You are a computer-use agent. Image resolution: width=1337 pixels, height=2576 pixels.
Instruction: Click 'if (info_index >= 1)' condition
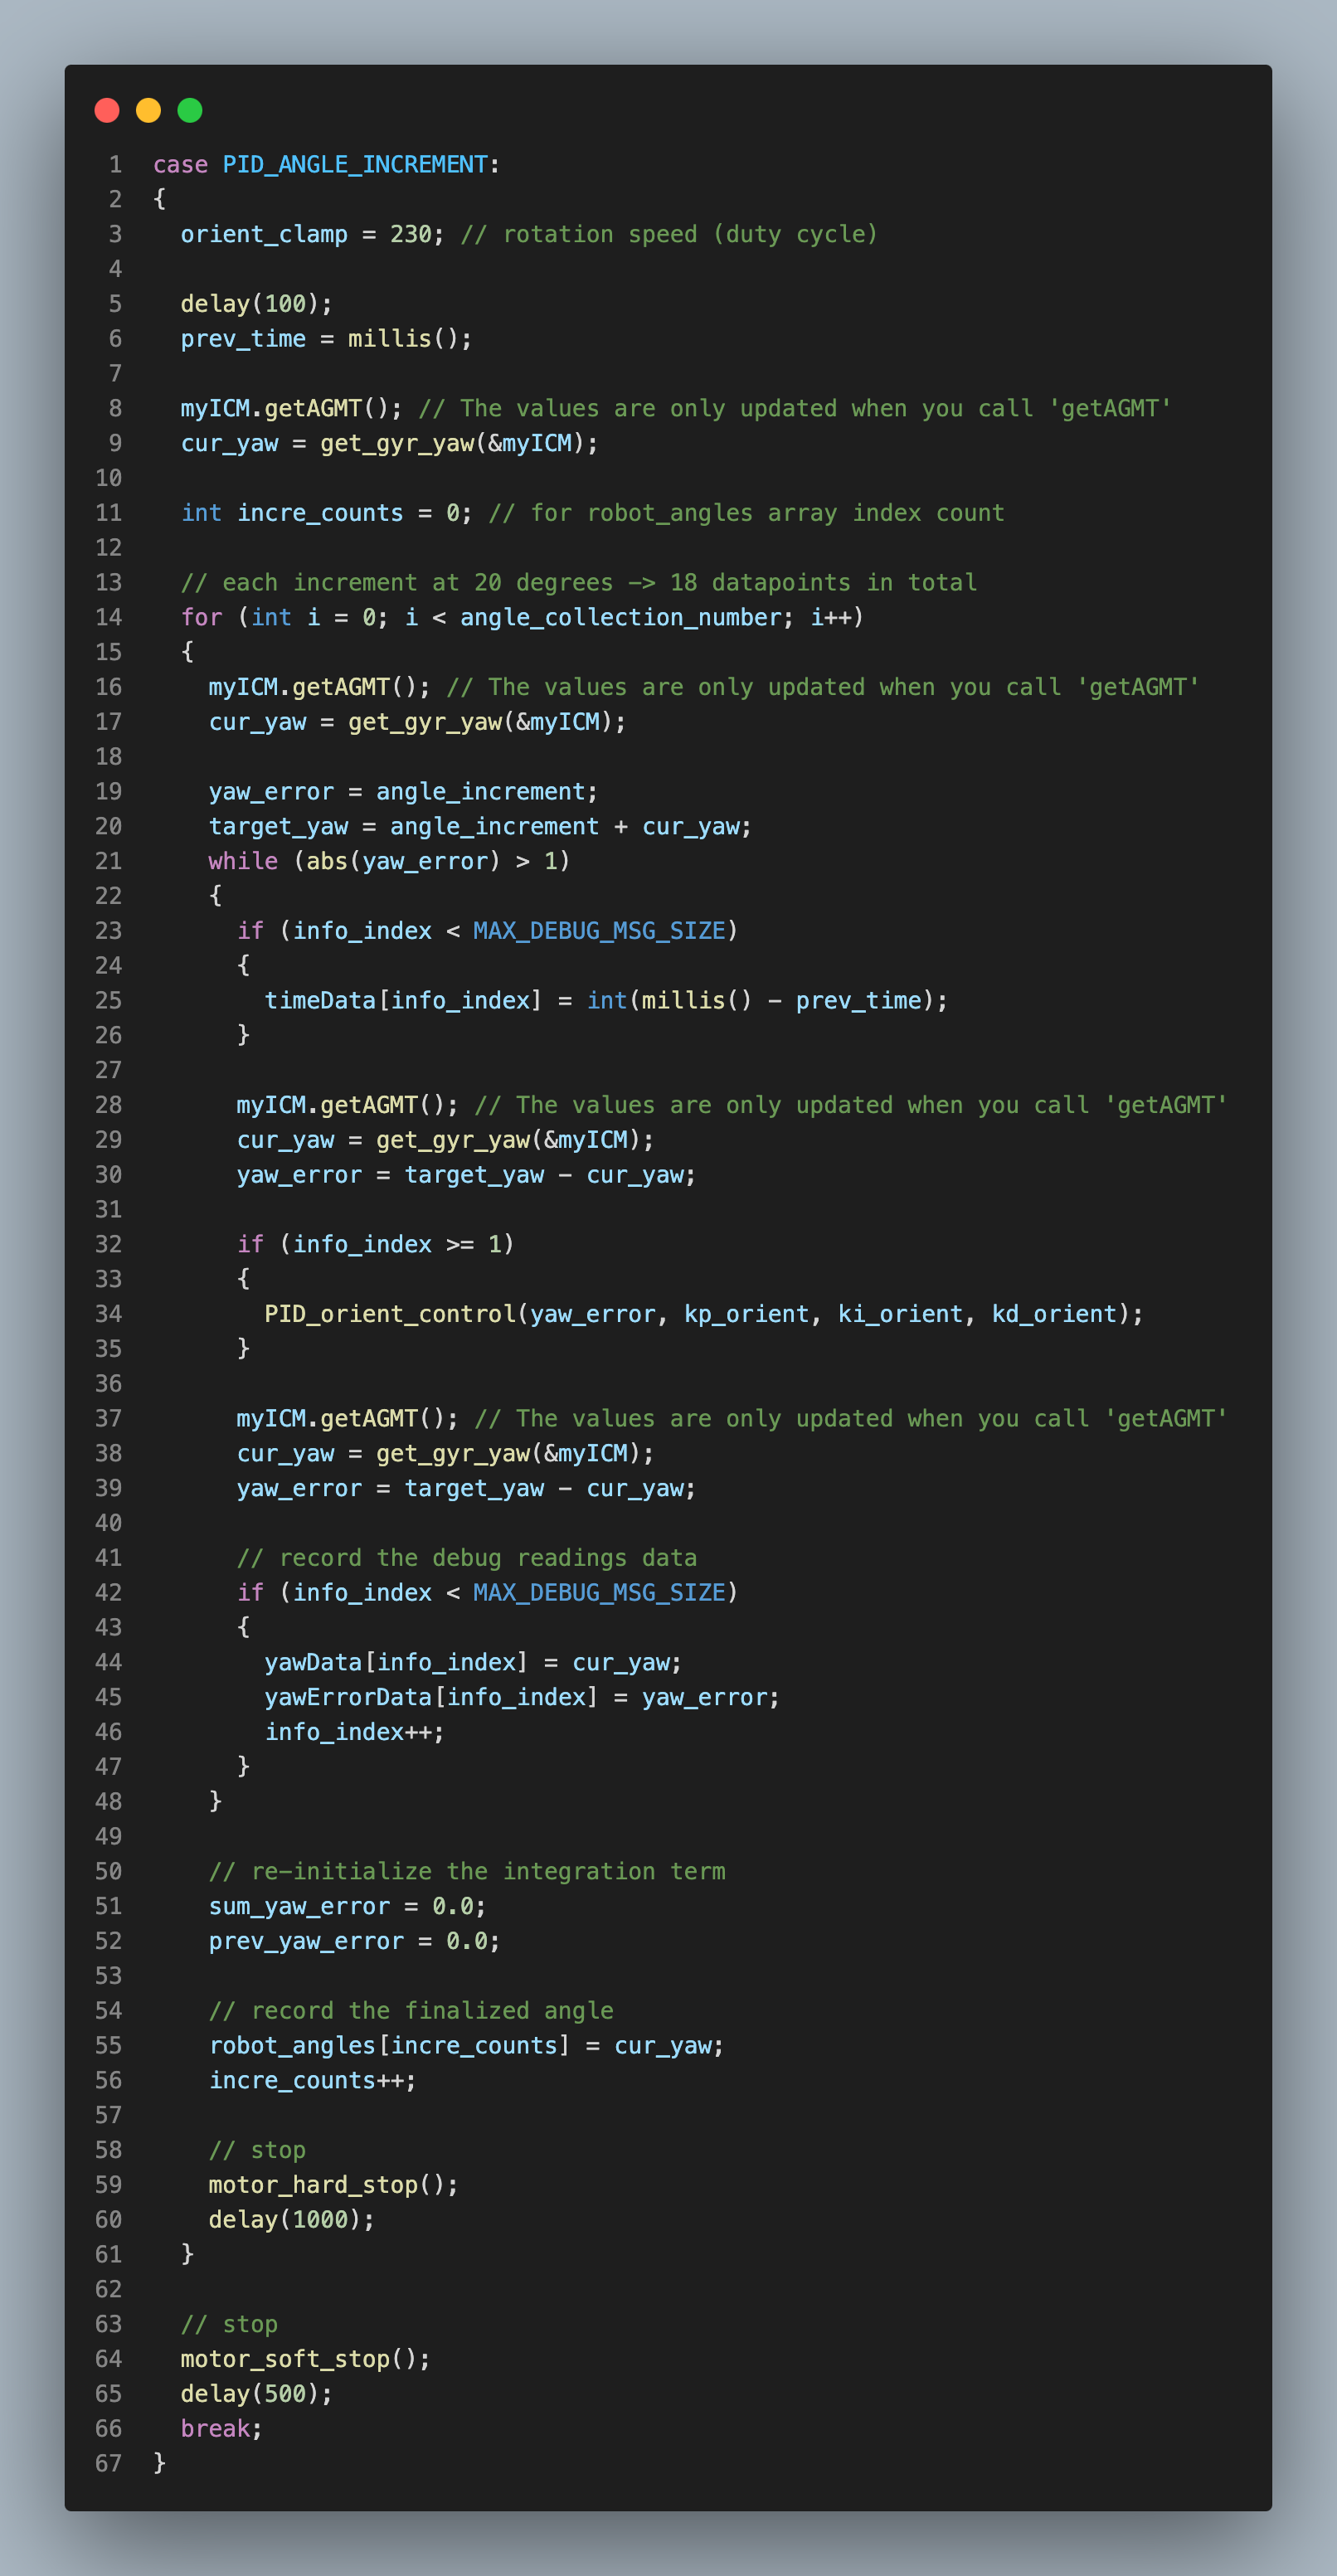(x=375, y=1244)
